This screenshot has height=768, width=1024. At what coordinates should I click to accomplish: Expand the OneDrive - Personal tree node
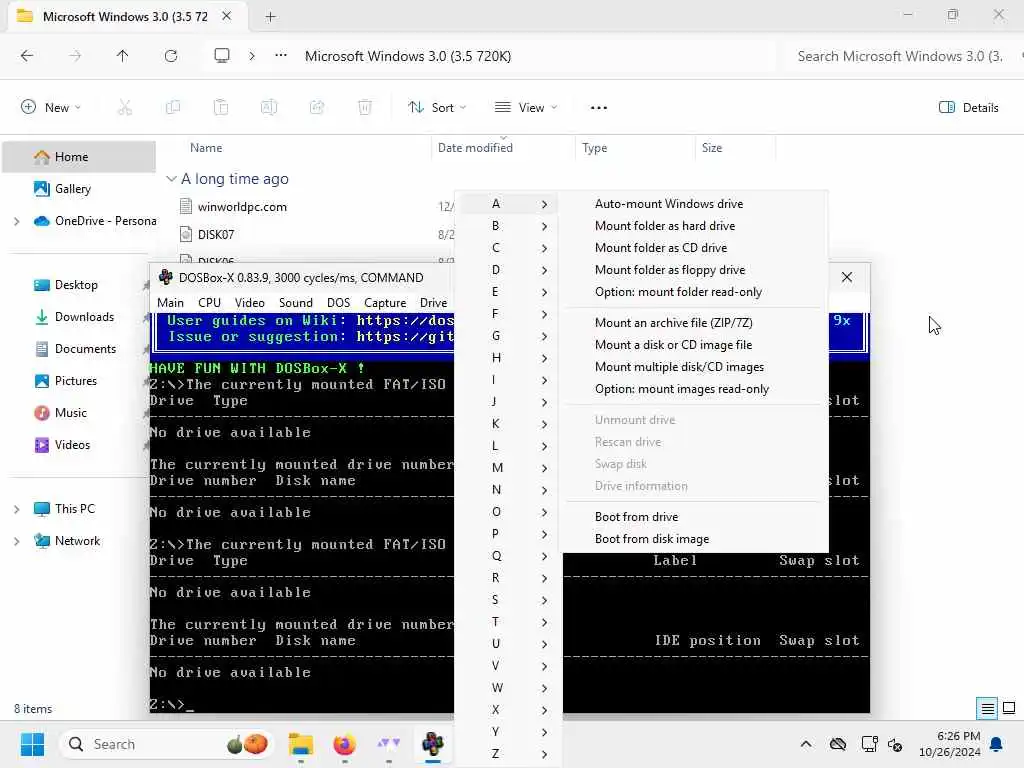pos(16,221)
